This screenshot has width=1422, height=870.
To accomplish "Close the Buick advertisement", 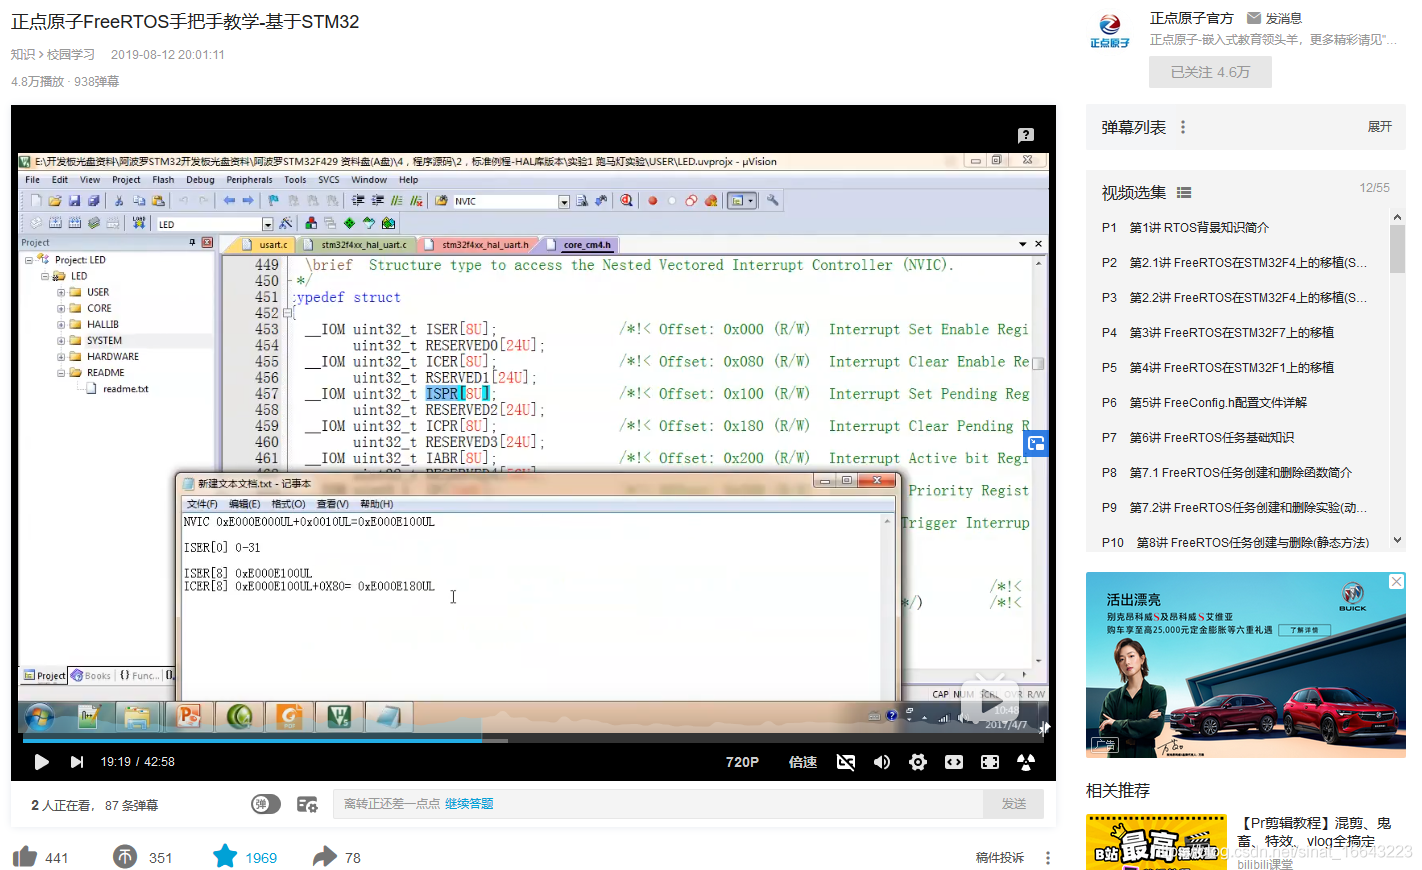I will click(x=1397, y=582).
